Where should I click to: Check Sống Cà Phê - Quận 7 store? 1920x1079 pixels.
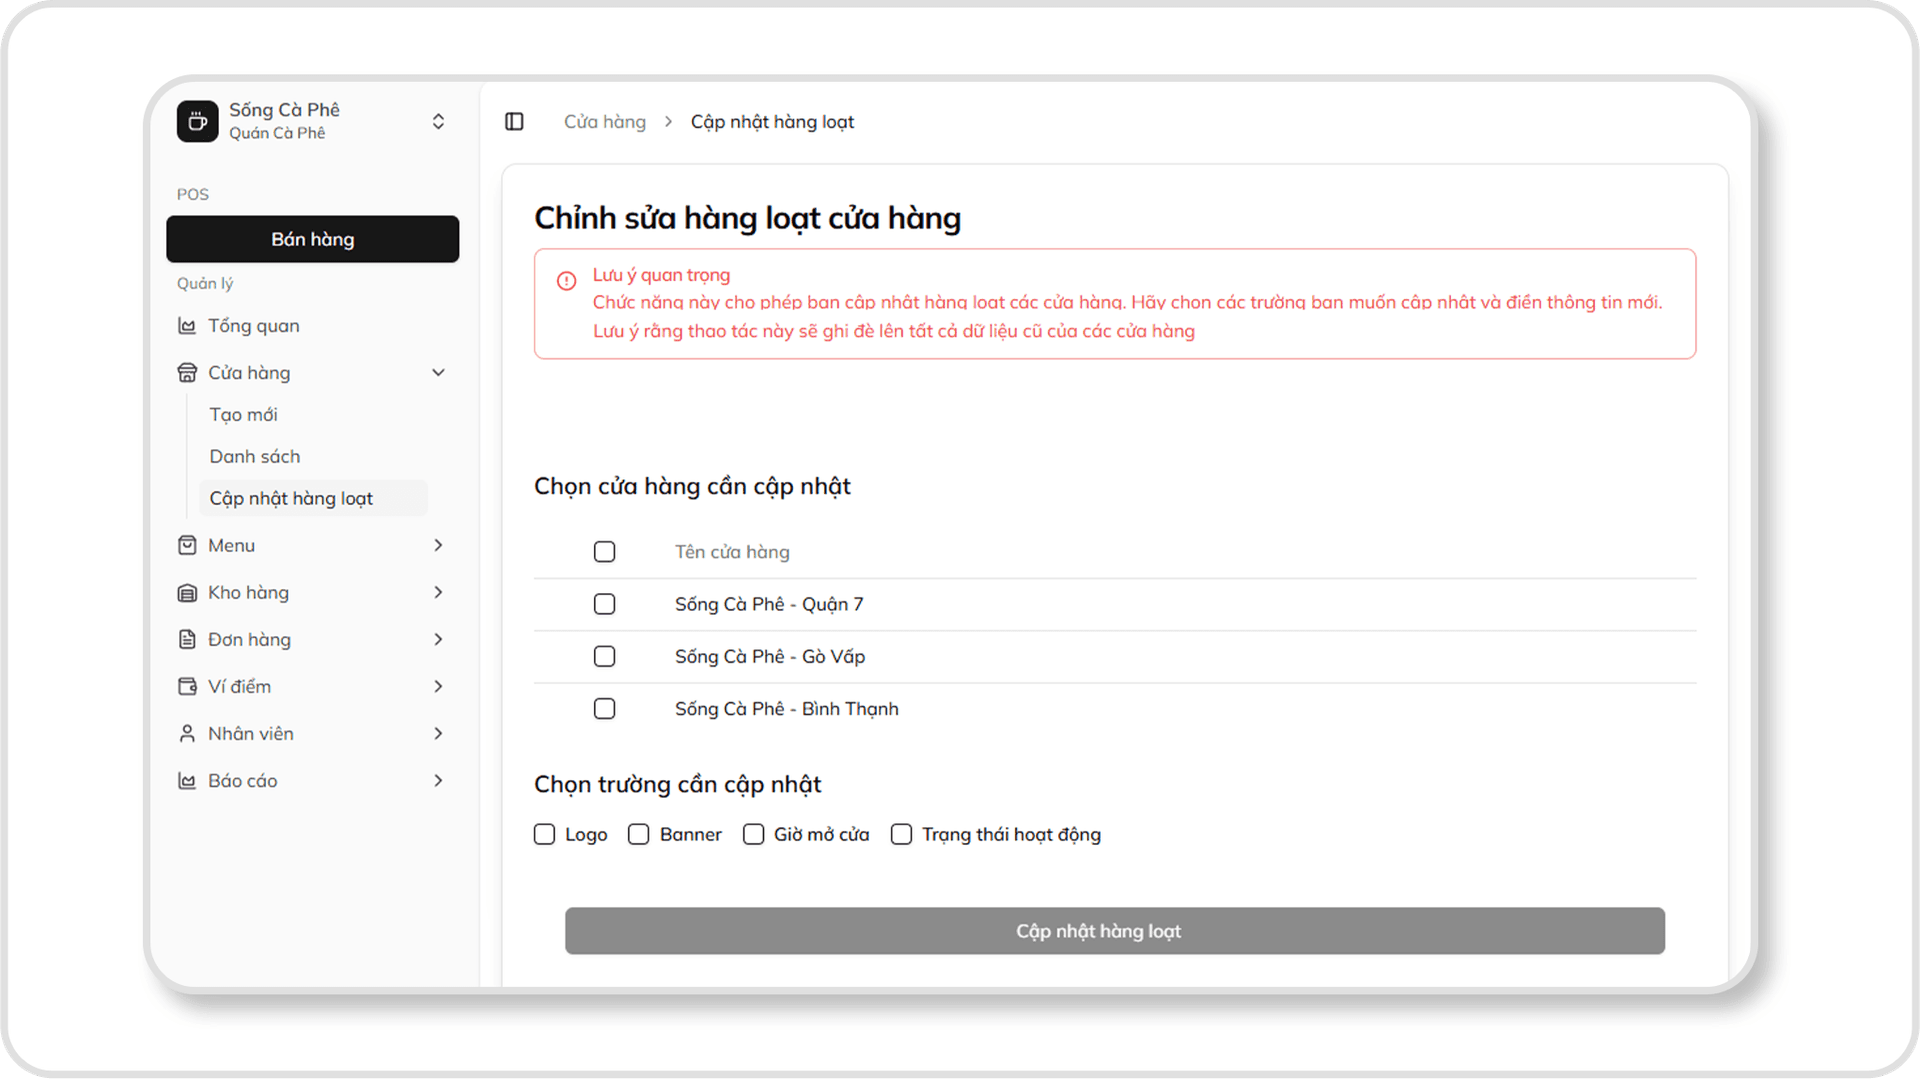pyautogui.click(x=604, y=604)
